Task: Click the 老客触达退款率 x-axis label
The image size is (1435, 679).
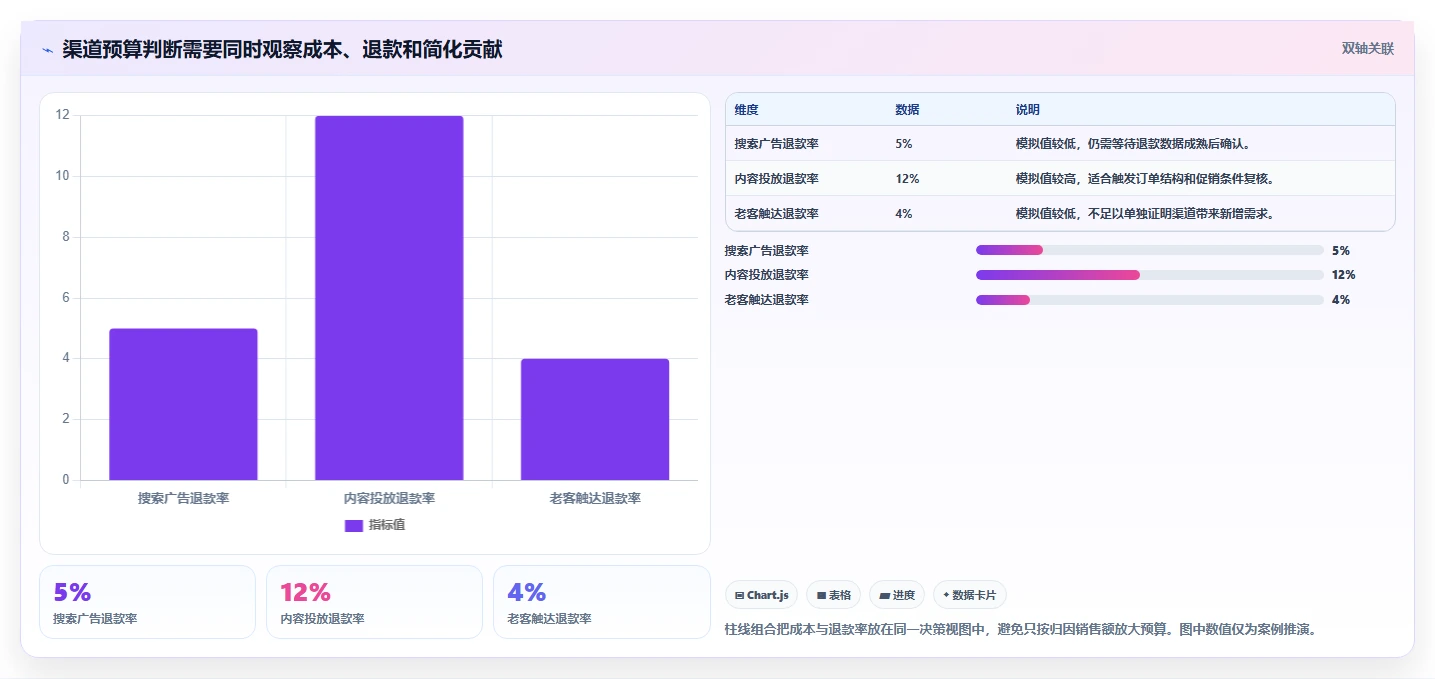Action: [x=595, y=498]
